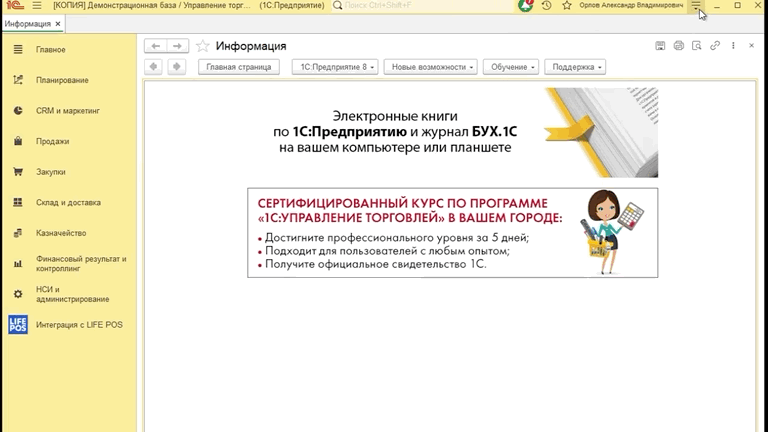Open the 1C main menu hamburger icon
This screenshot has height=432, width=768.
click(37, 5)
